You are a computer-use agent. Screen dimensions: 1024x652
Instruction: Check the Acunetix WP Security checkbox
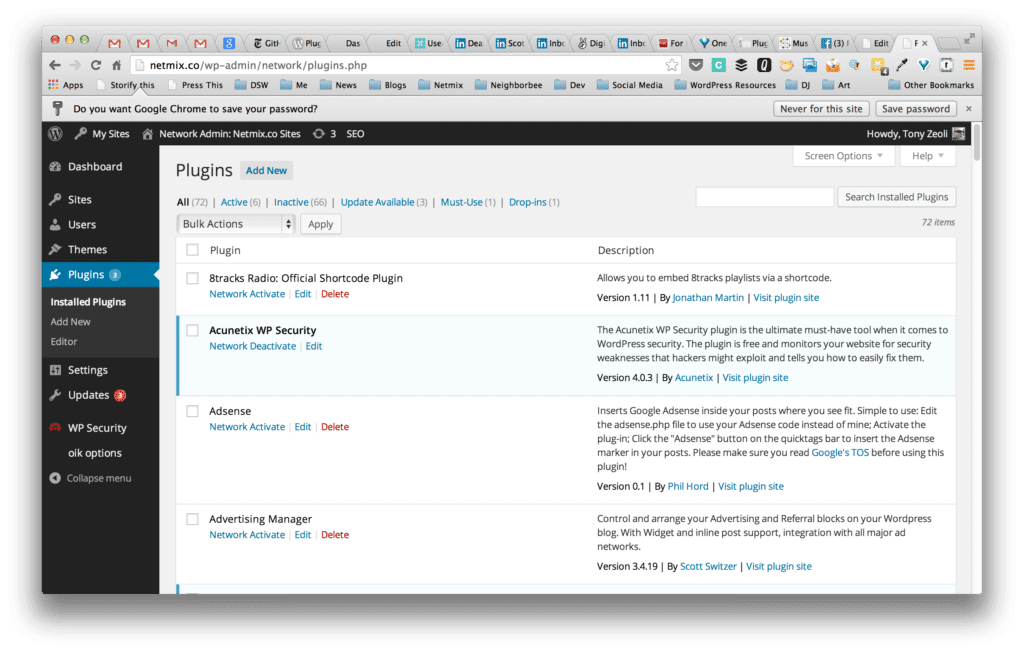pos(193,330)
